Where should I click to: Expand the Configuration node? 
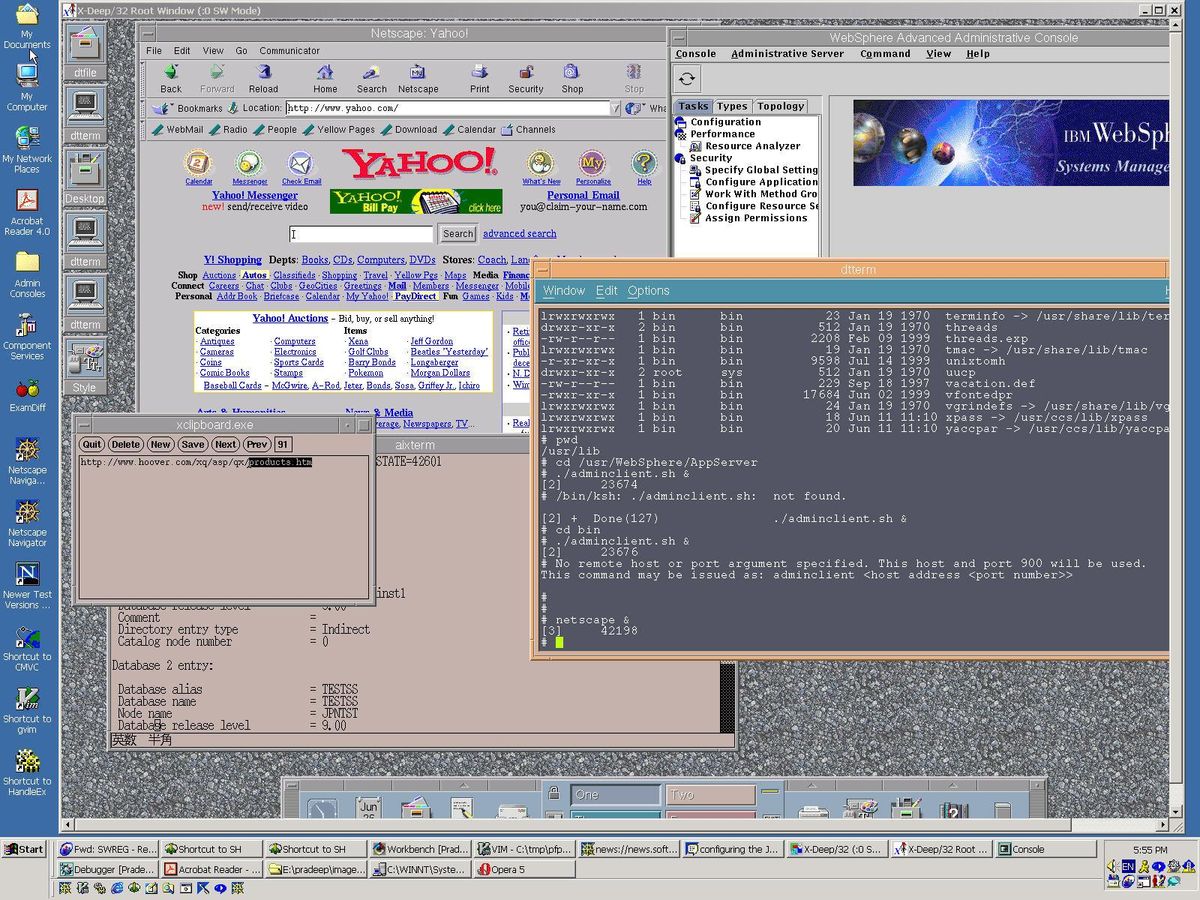pos(679,122)
